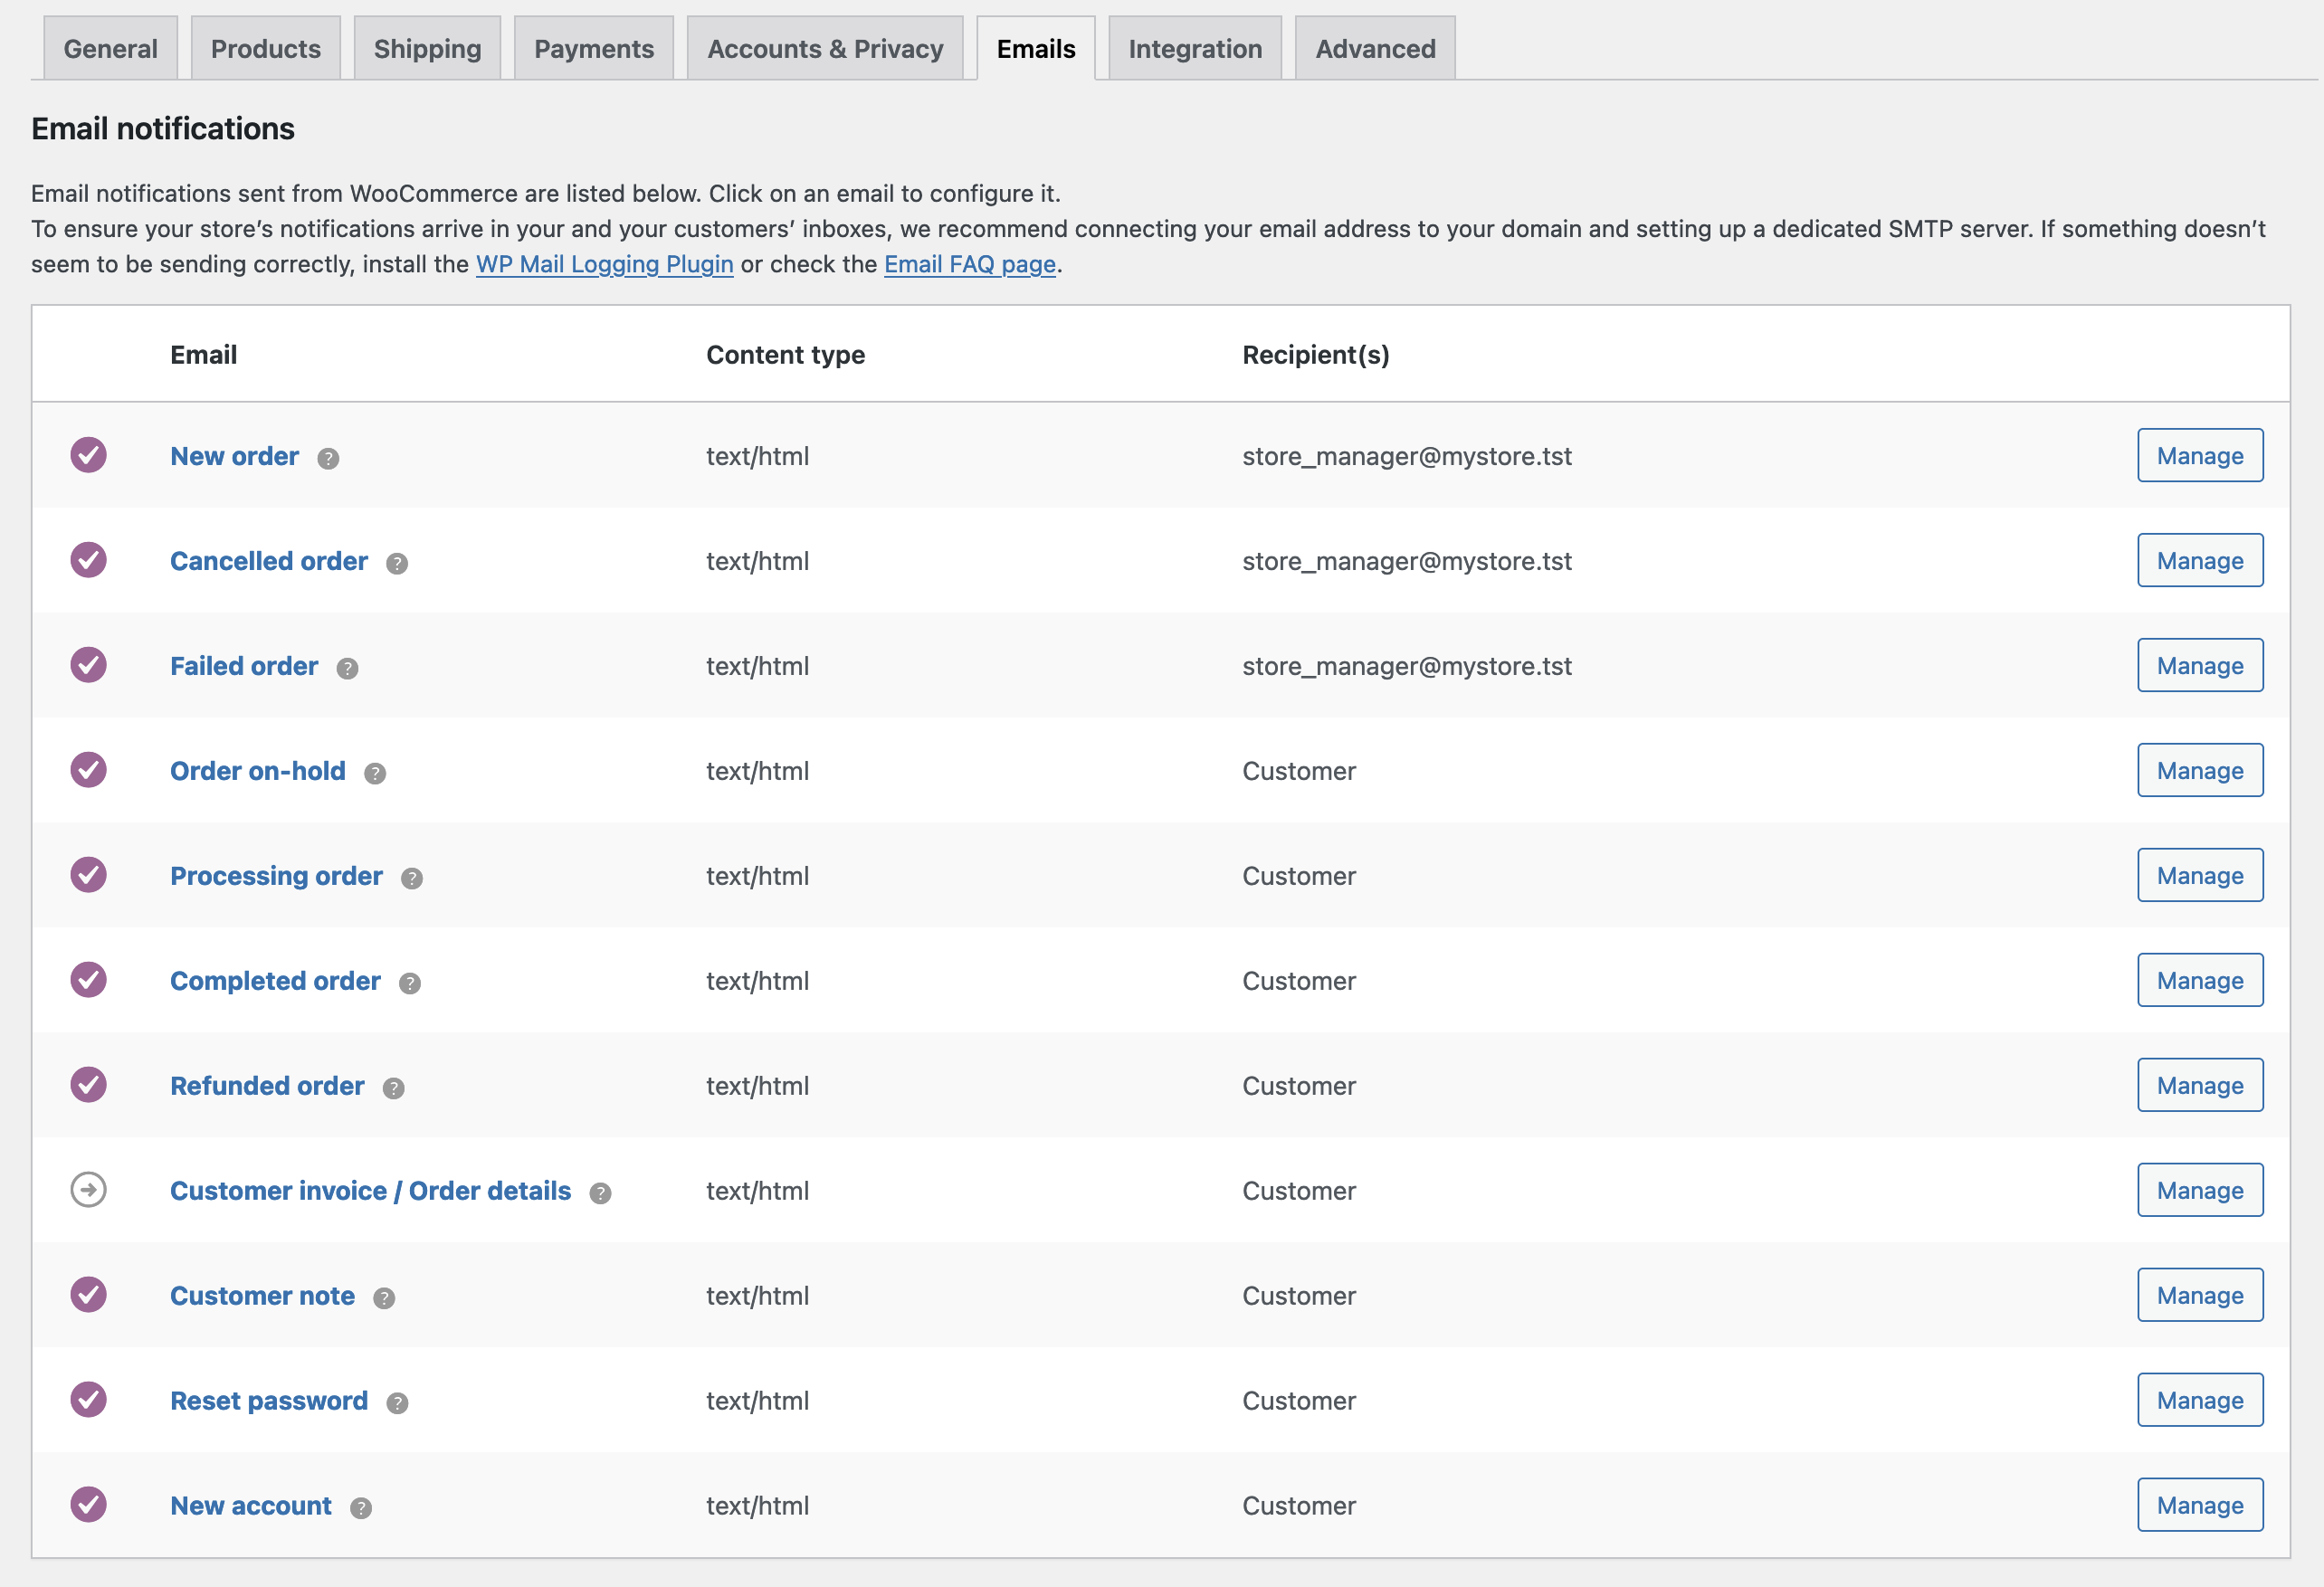Switch to the Products tab

tap(264, 47)
